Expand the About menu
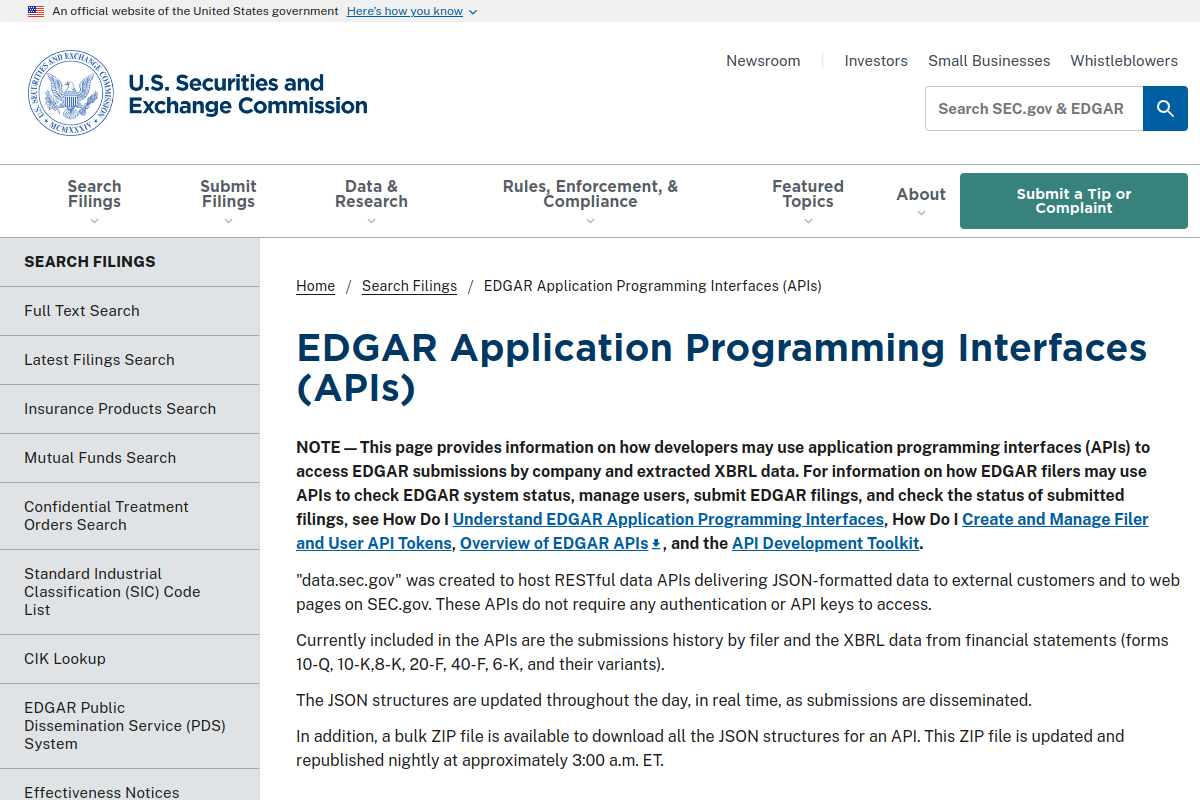The width and height of the screenshot is (1200, 800). coord(921,201)
